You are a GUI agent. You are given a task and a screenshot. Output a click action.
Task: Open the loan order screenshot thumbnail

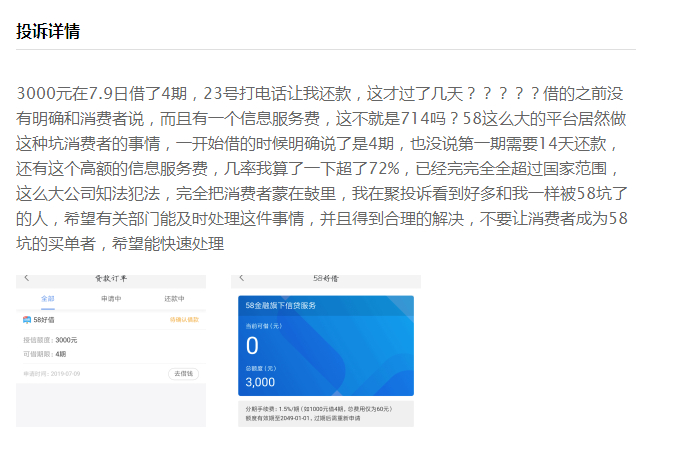111,350
